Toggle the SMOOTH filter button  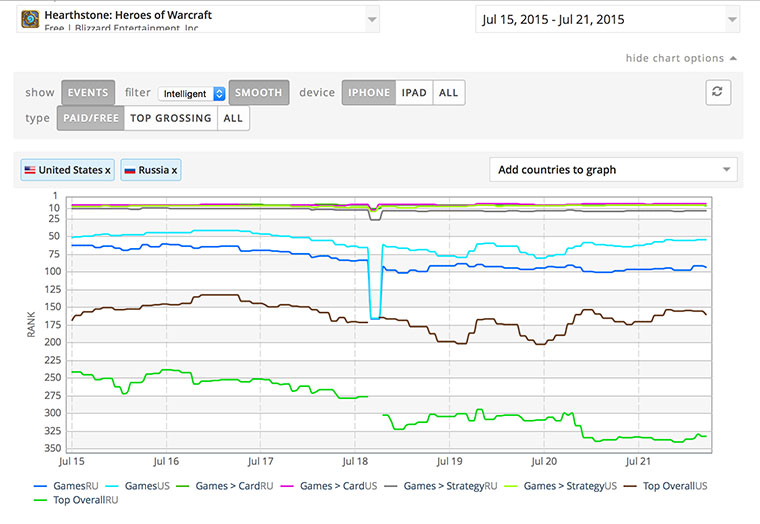(x=259, y=93)
